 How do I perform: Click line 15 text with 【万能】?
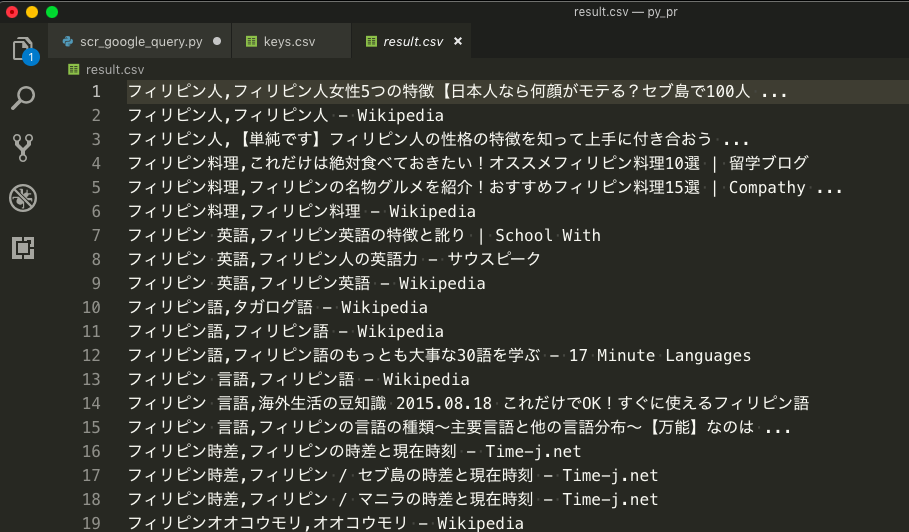[x=459, y=427]
